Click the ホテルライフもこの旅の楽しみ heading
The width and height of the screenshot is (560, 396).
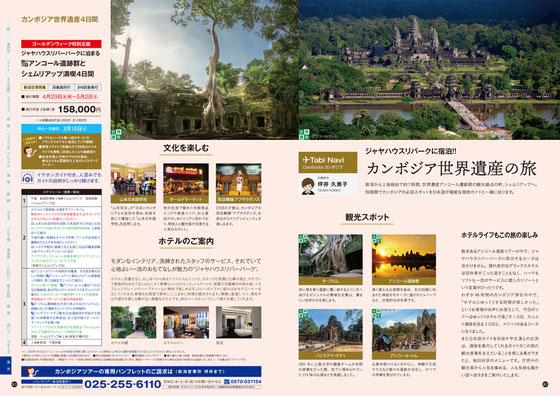[500, 235]
